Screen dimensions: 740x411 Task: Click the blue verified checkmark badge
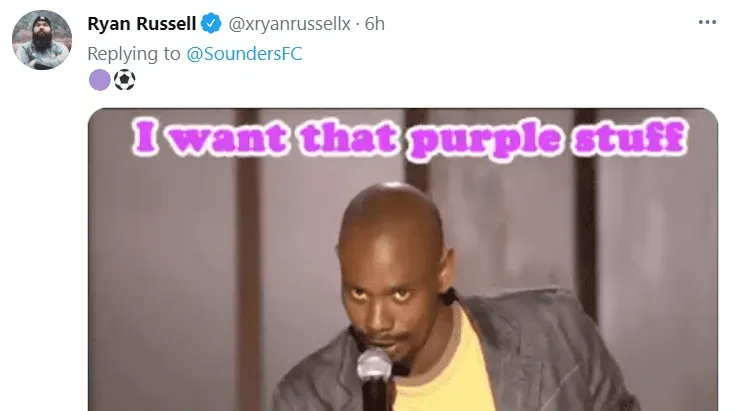211,24
